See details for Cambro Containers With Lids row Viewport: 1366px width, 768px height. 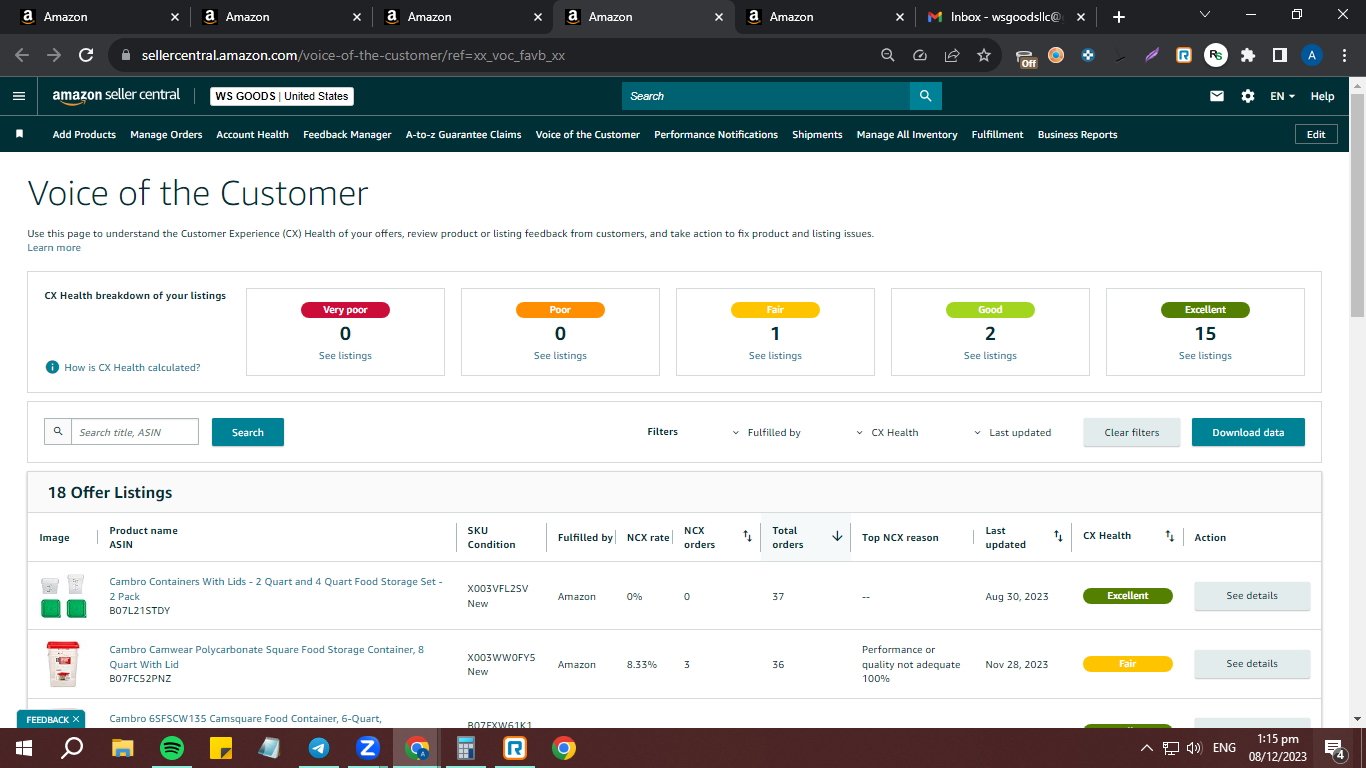tap(1252, 596)
